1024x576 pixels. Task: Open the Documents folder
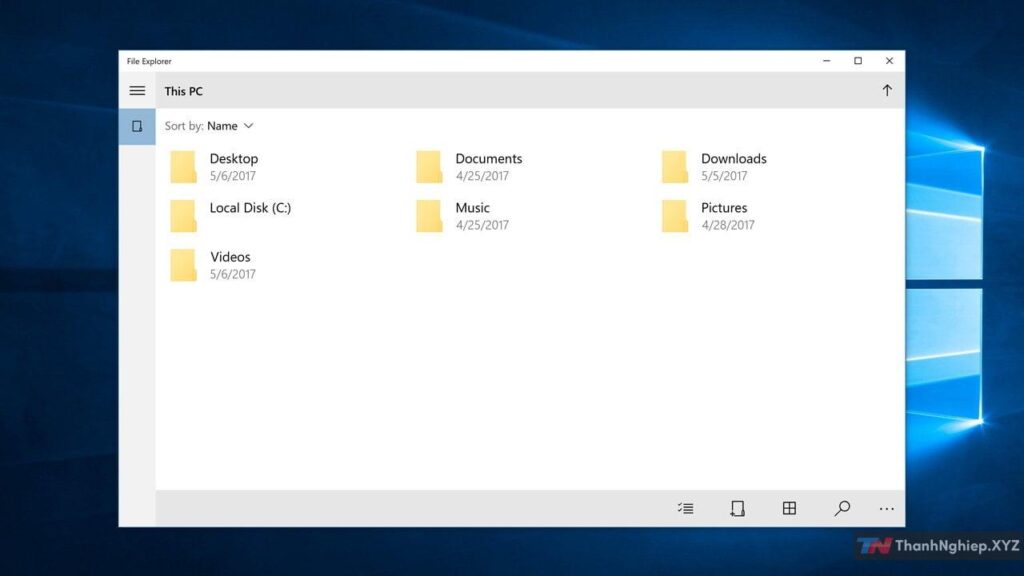(488, 158)
